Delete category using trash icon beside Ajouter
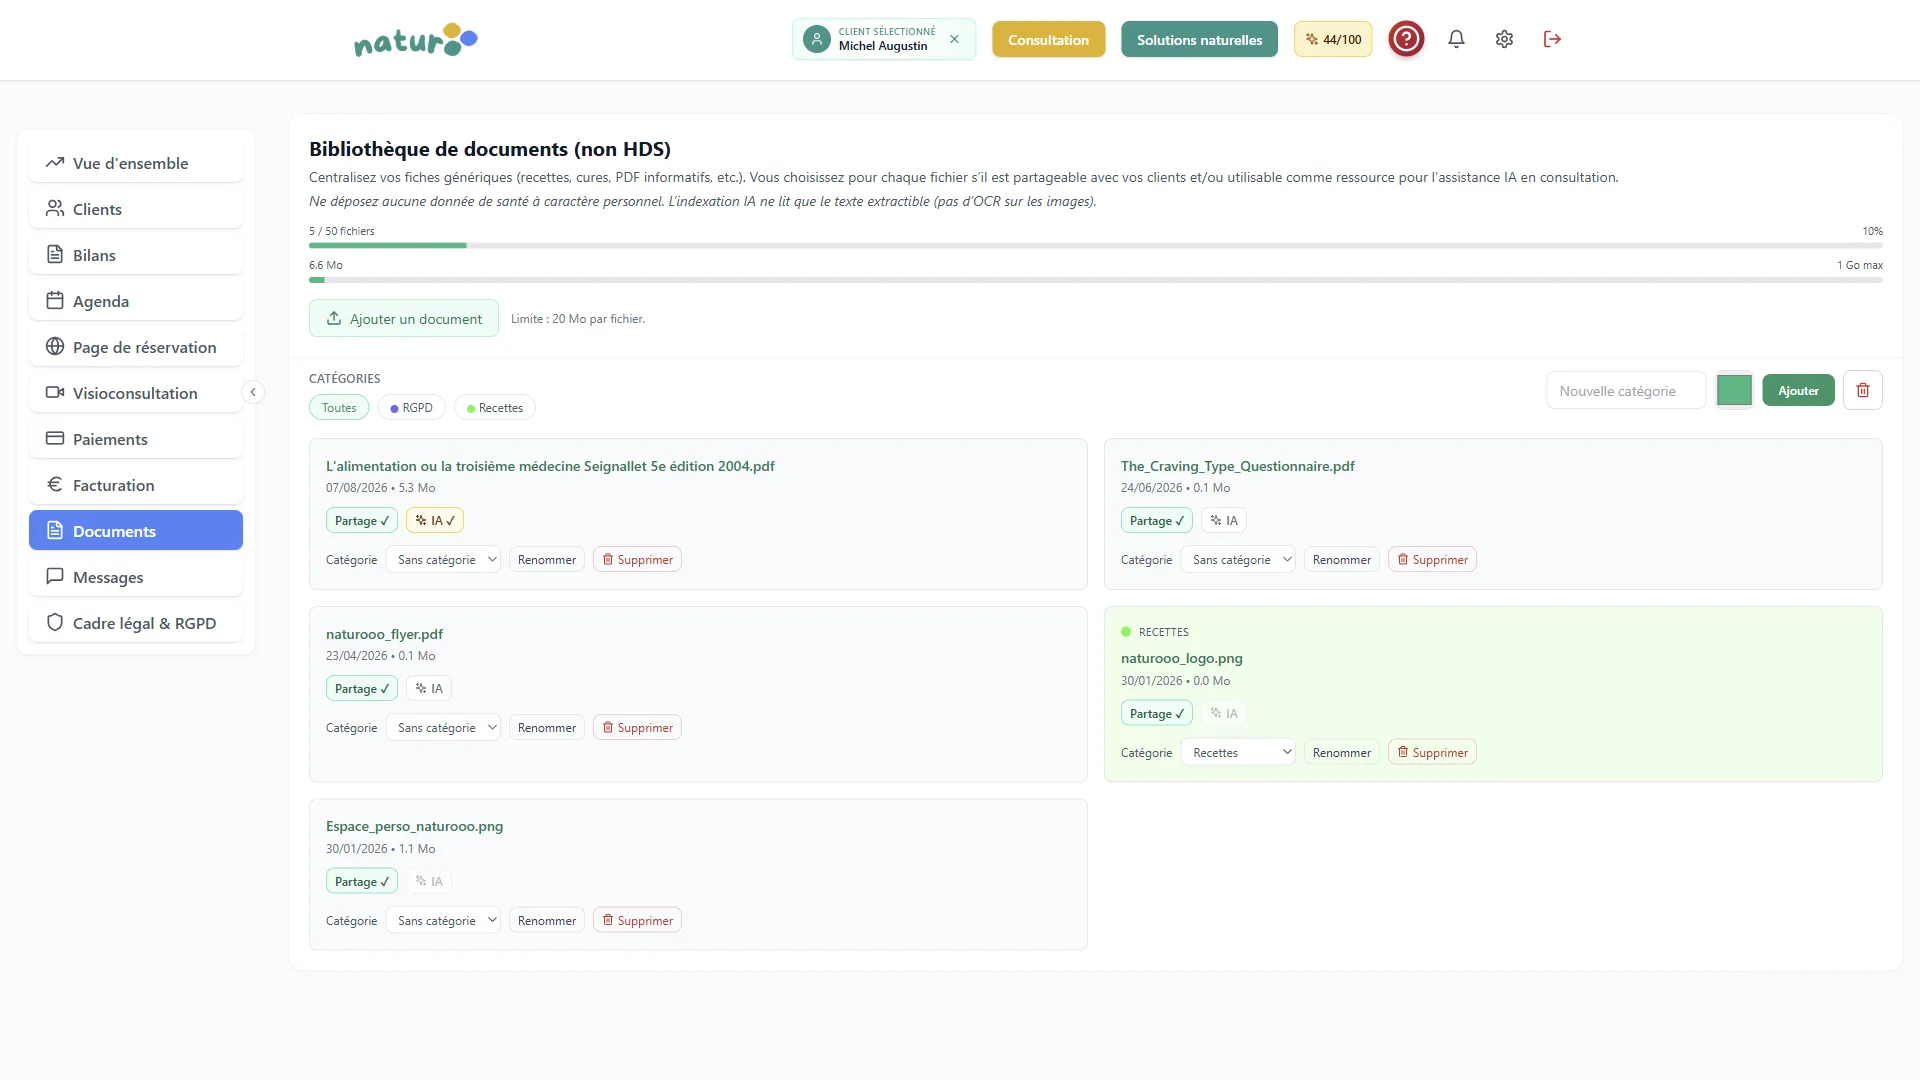 tap(1862, 390)
